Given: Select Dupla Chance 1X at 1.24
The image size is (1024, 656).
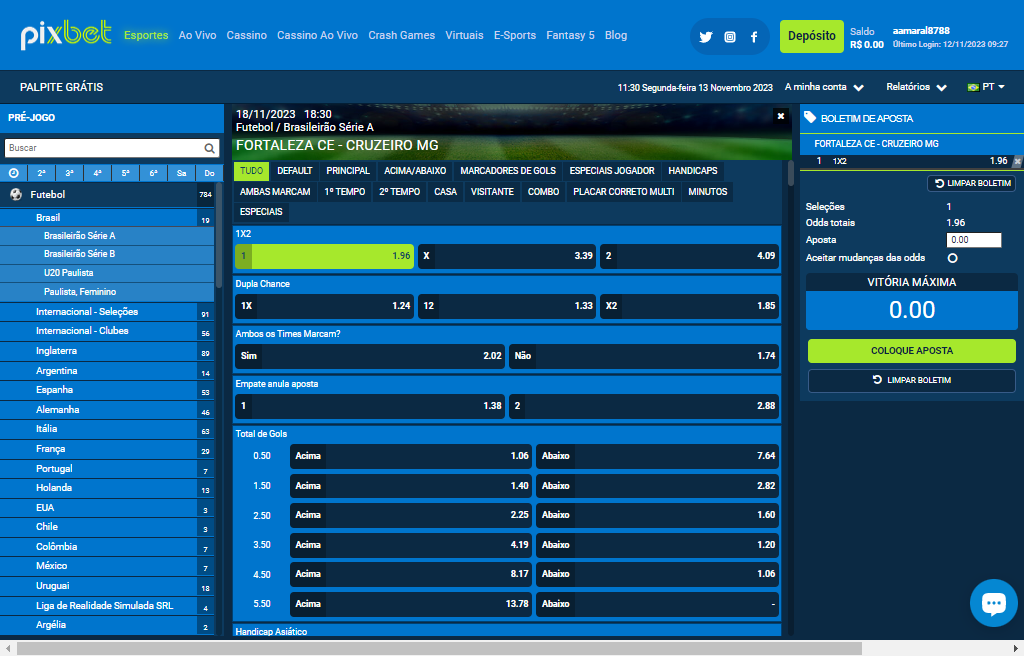Looking at the screenshot, I should tap(325, 306).
